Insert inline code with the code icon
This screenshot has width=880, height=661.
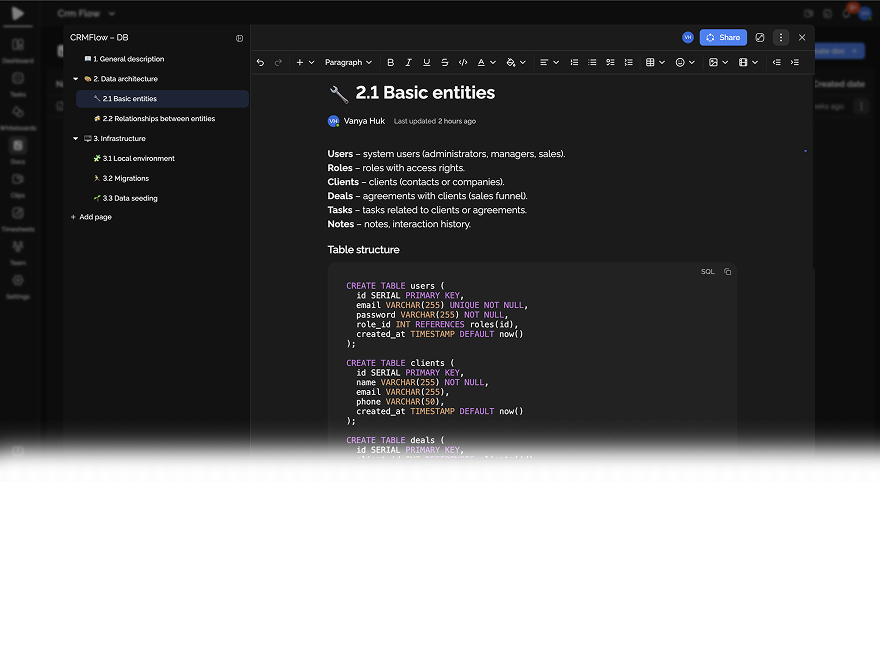(x=462, y=62)
